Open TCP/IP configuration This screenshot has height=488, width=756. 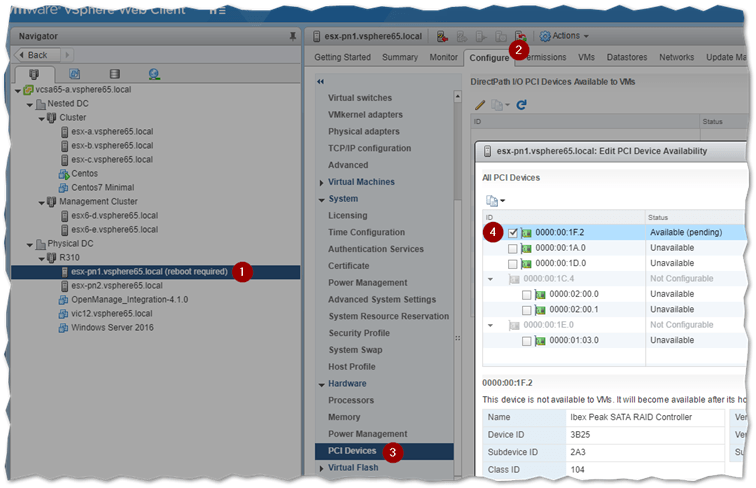(369, 149)
